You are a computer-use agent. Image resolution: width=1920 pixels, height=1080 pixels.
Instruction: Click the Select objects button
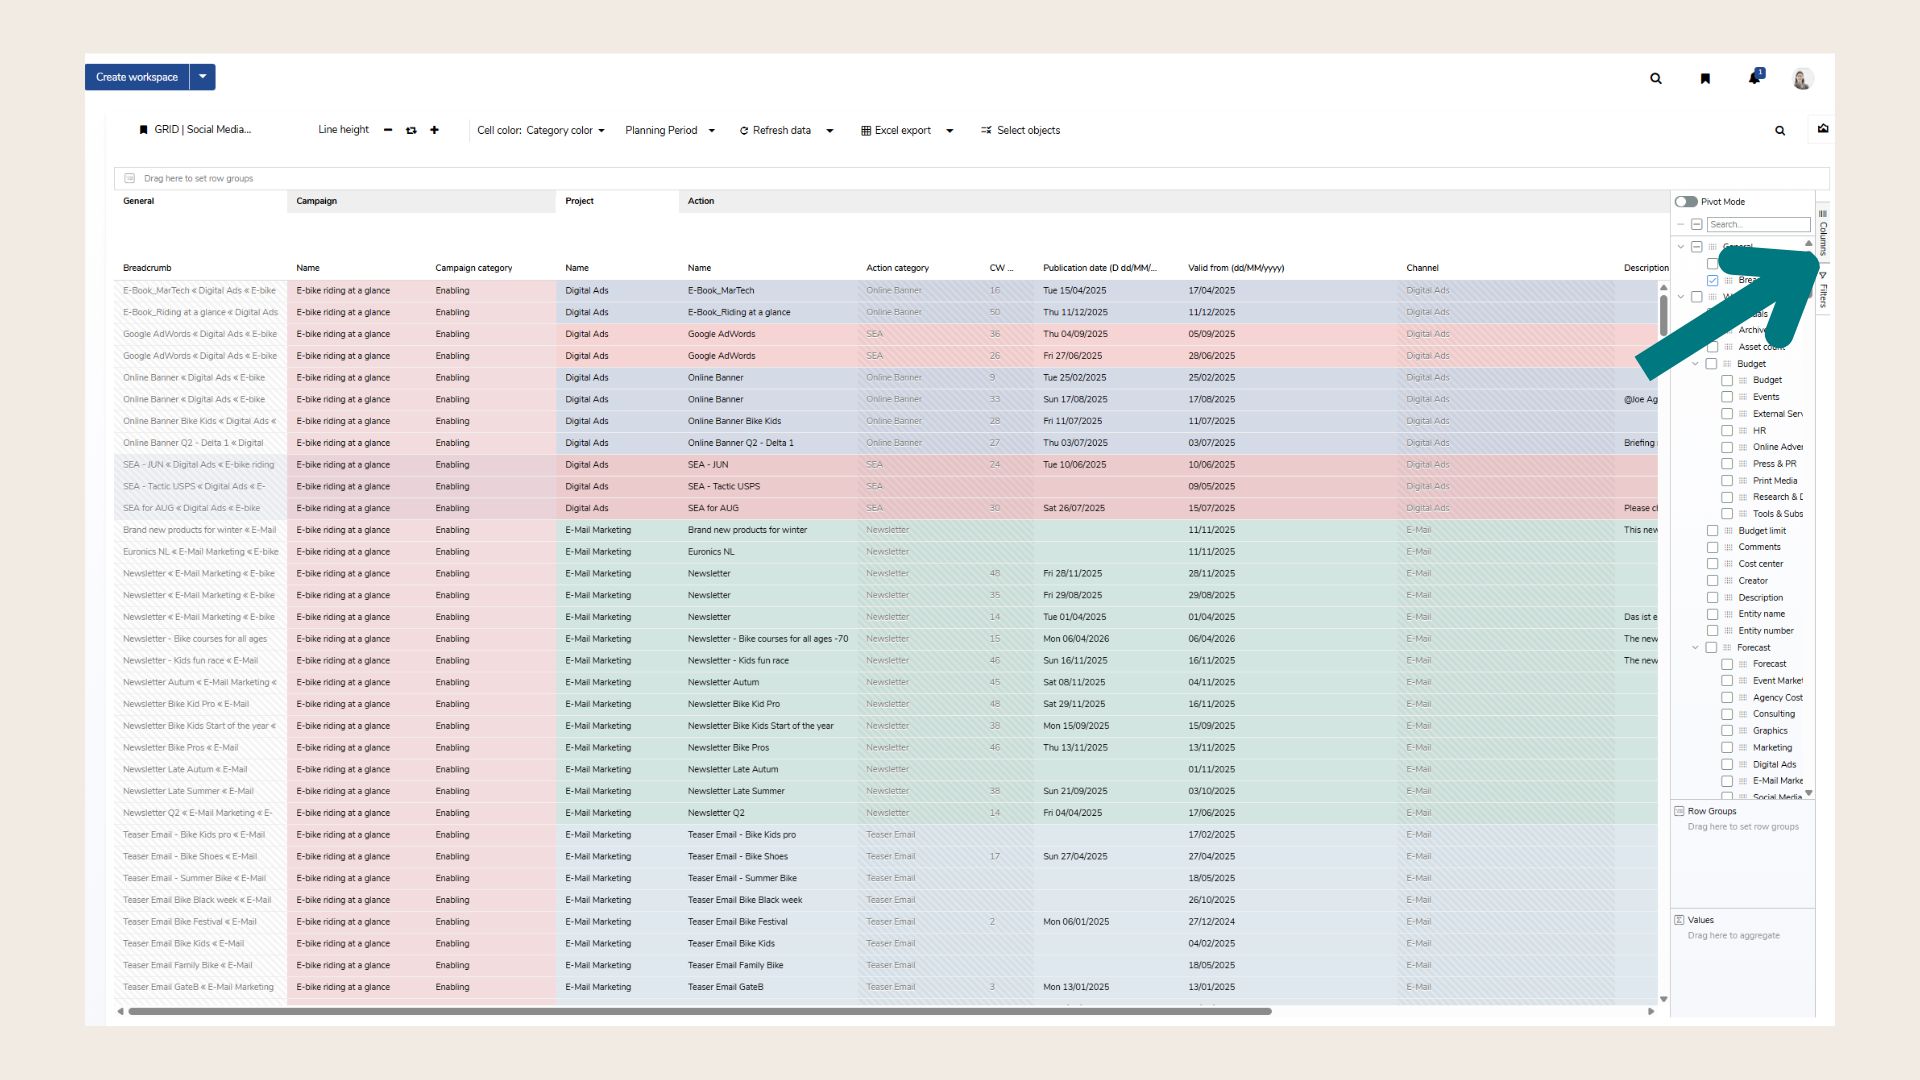pos(1020,130)
